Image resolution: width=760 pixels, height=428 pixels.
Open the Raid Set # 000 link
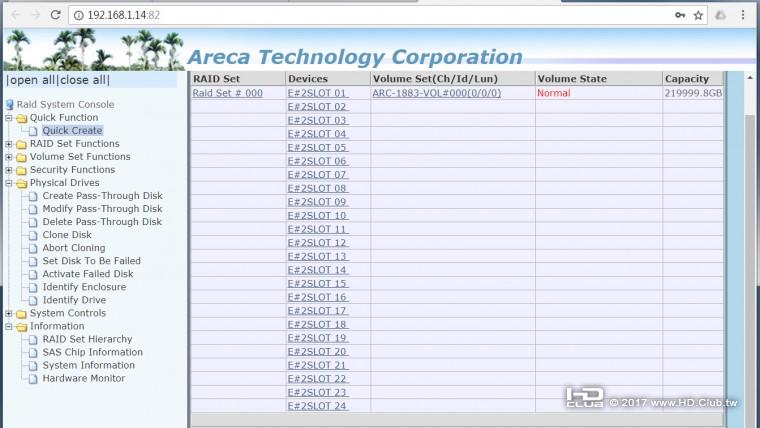(227, 93)
